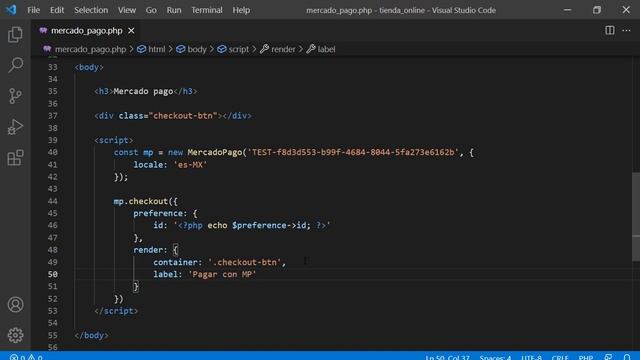Image resolution: width=640 pixels, height=360 pixels.
Task: Open the Edit menu
Action: click(57, 10)
